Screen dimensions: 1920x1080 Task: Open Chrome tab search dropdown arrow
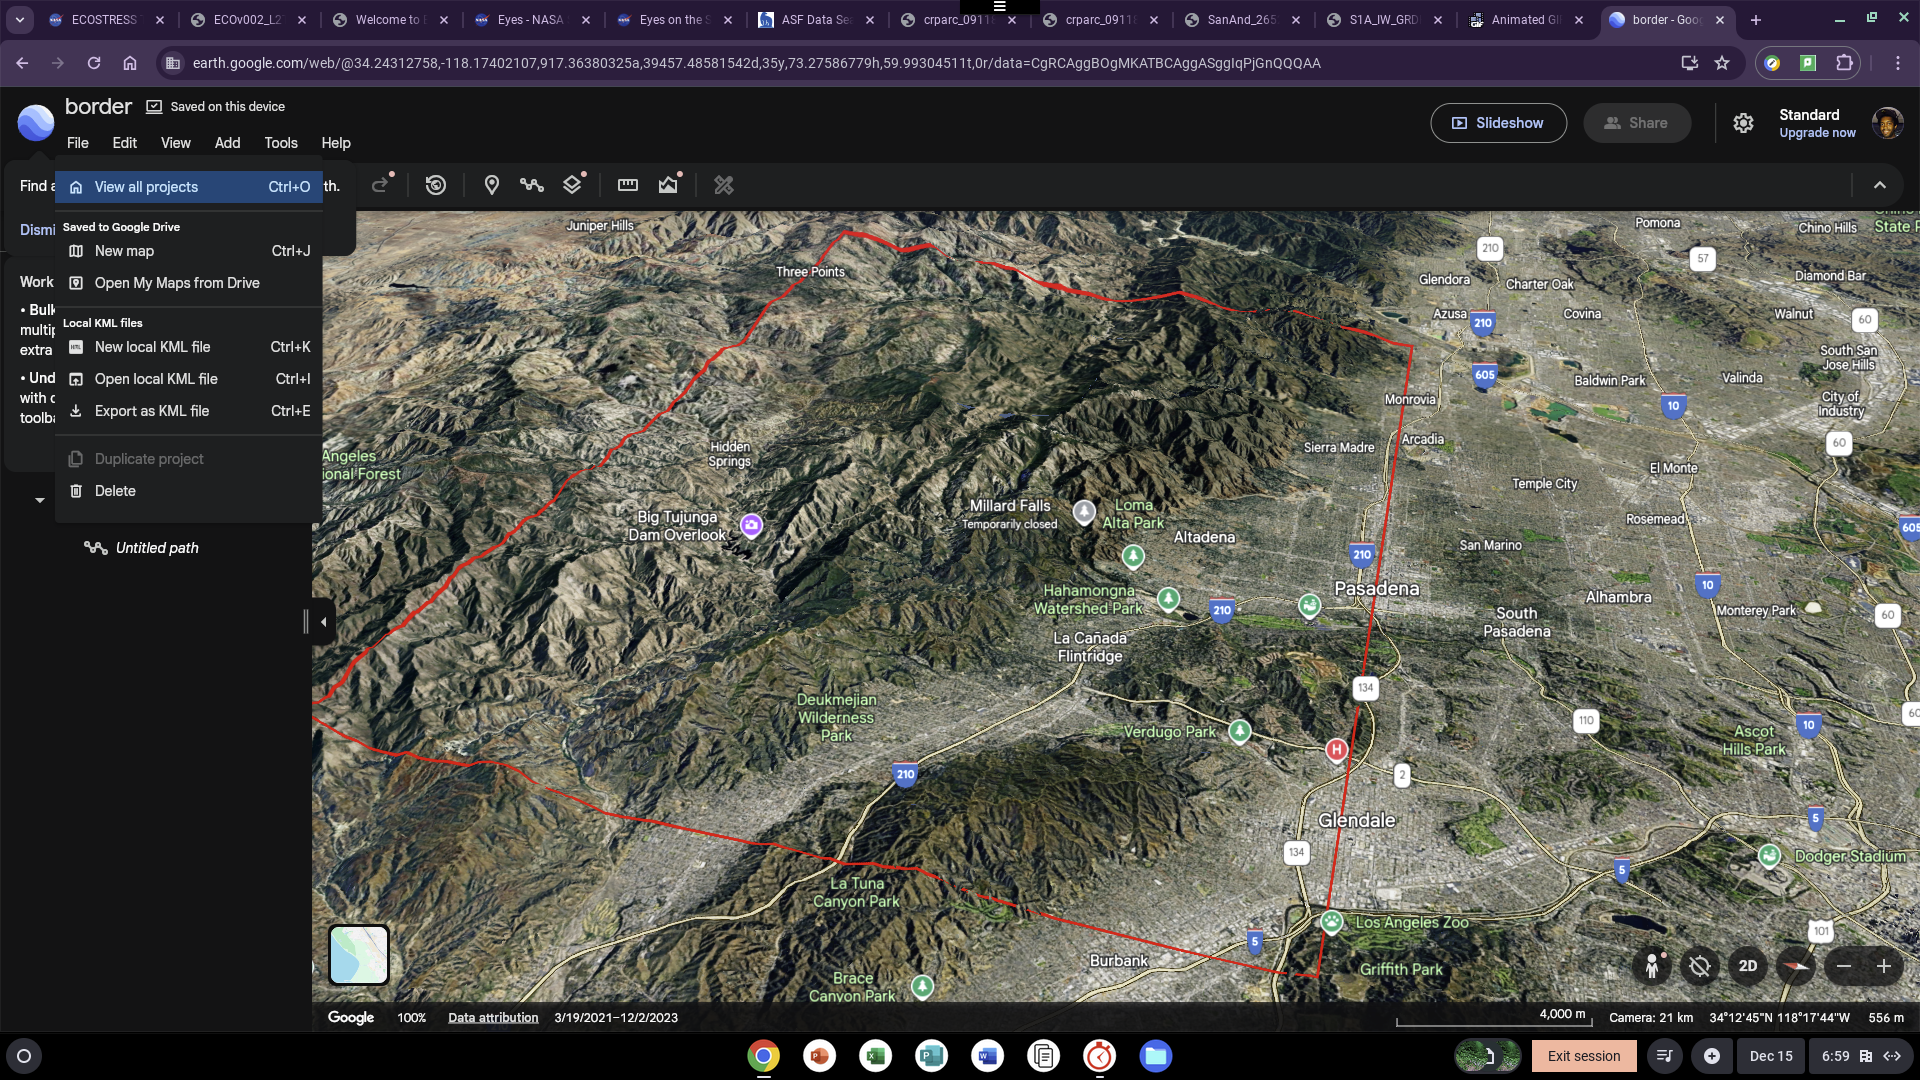(x=20, y=19)
